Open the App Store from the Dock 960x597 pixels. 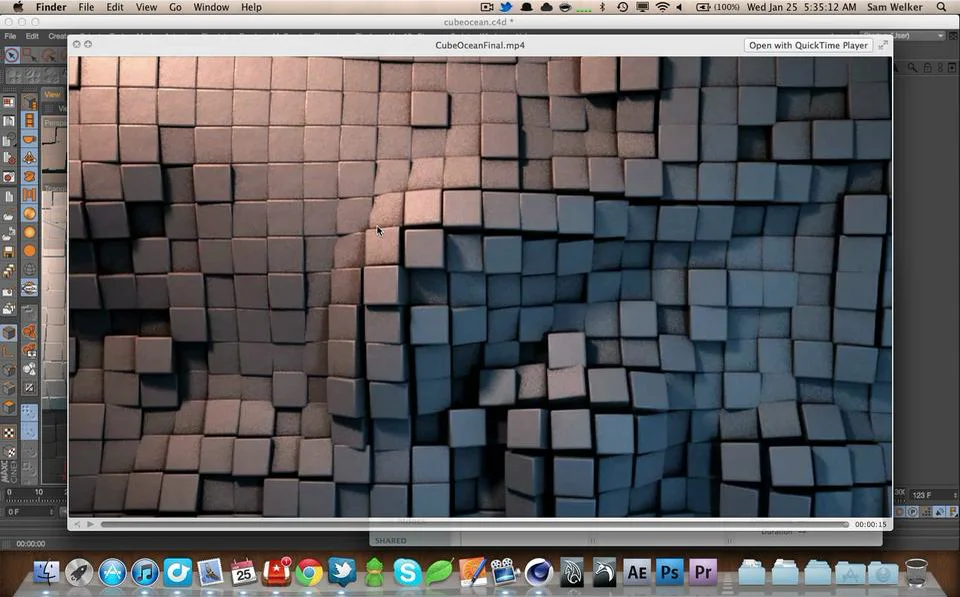pos(112,573)
